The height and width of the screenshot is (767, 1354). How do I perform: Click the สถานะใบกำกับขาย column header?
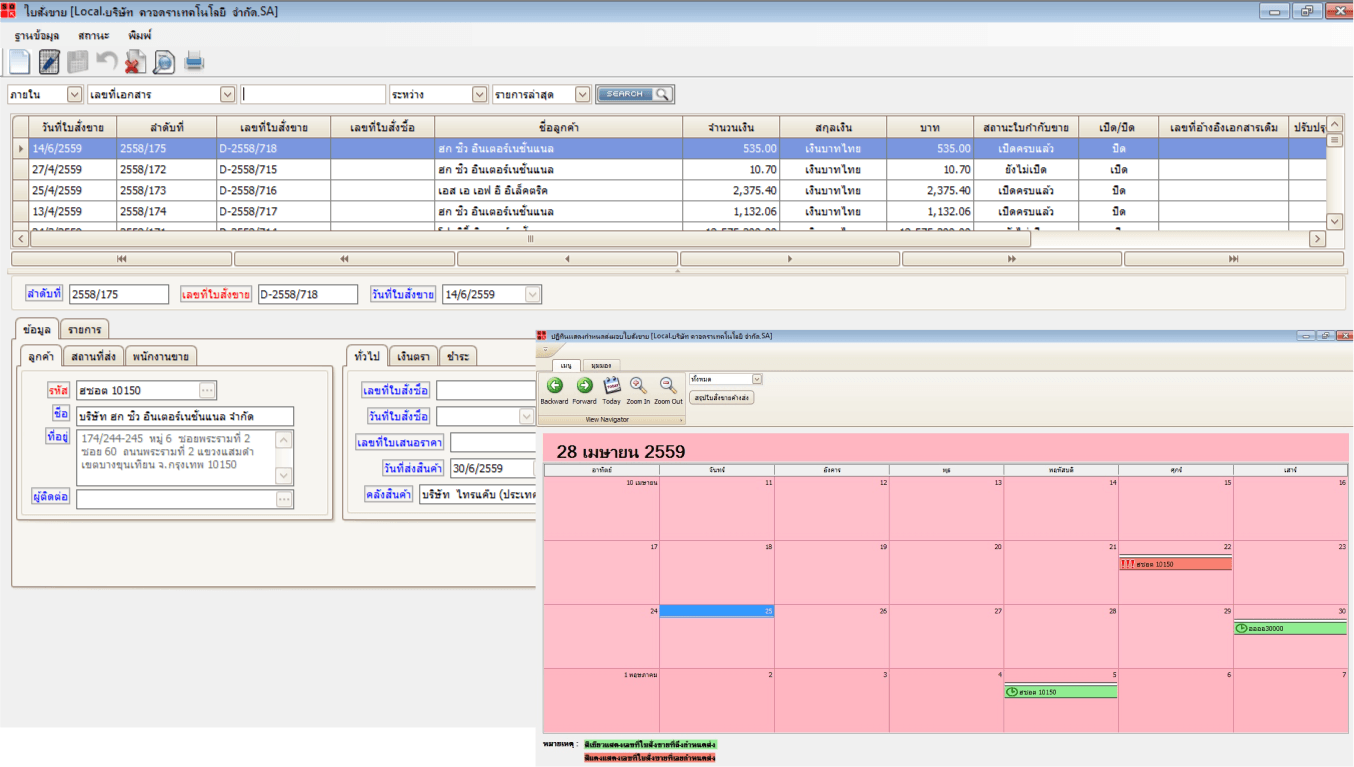click(x=1026, y=127)
